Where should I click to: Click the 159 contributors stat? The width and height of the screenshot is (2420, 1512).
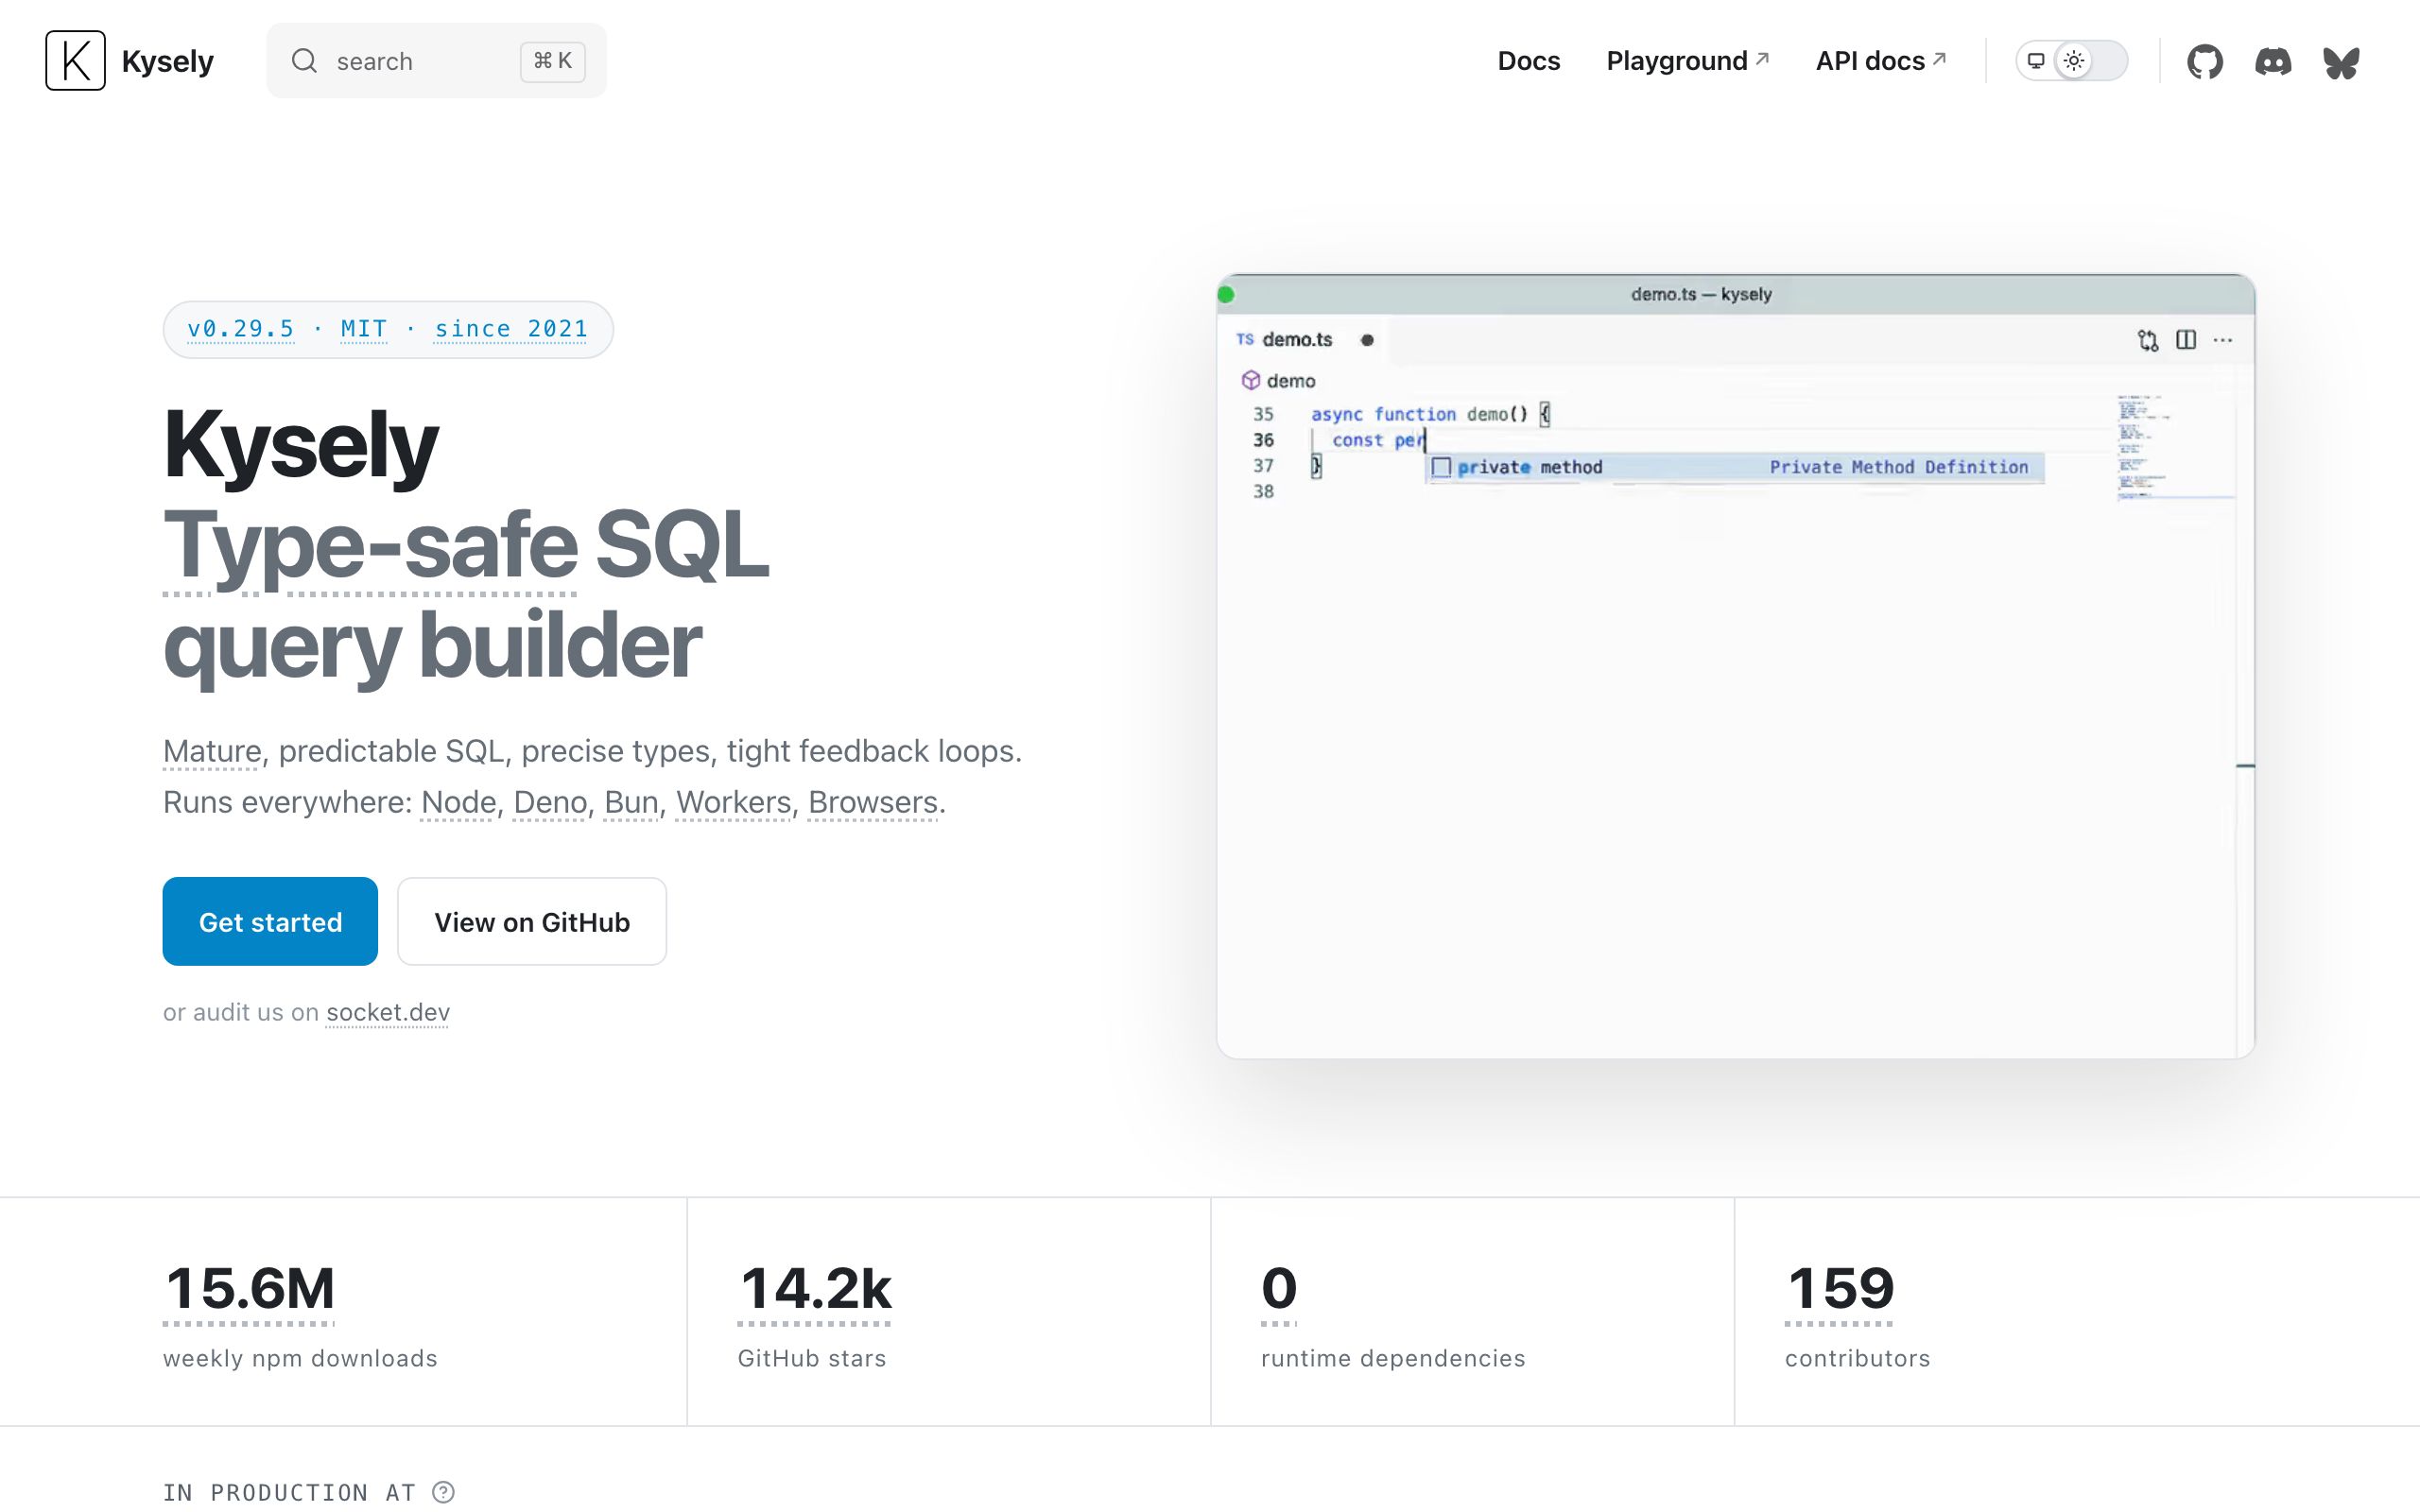(x=1839, y=1289)
